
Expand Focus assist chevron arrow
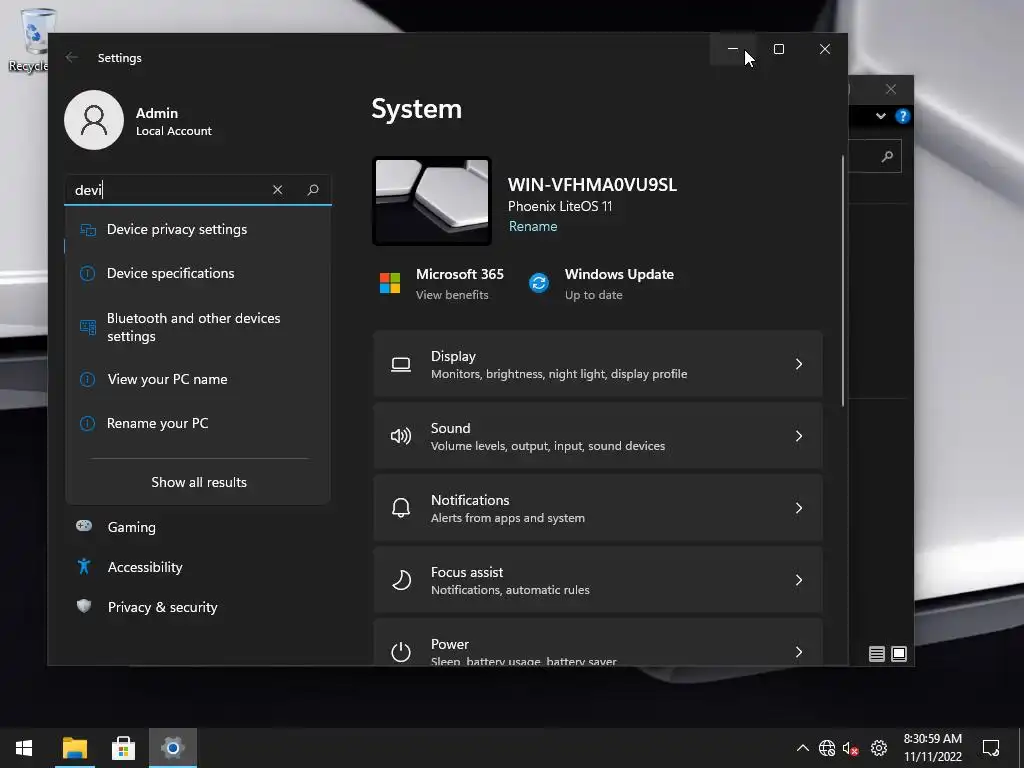(x=799, y=580)
